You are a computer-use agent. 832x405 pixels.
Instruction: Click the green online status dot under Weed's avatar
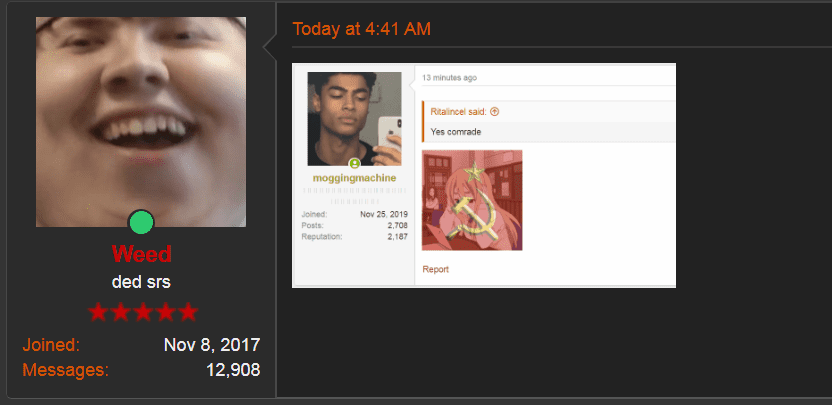pyautogui.click(x=141, y=222)
